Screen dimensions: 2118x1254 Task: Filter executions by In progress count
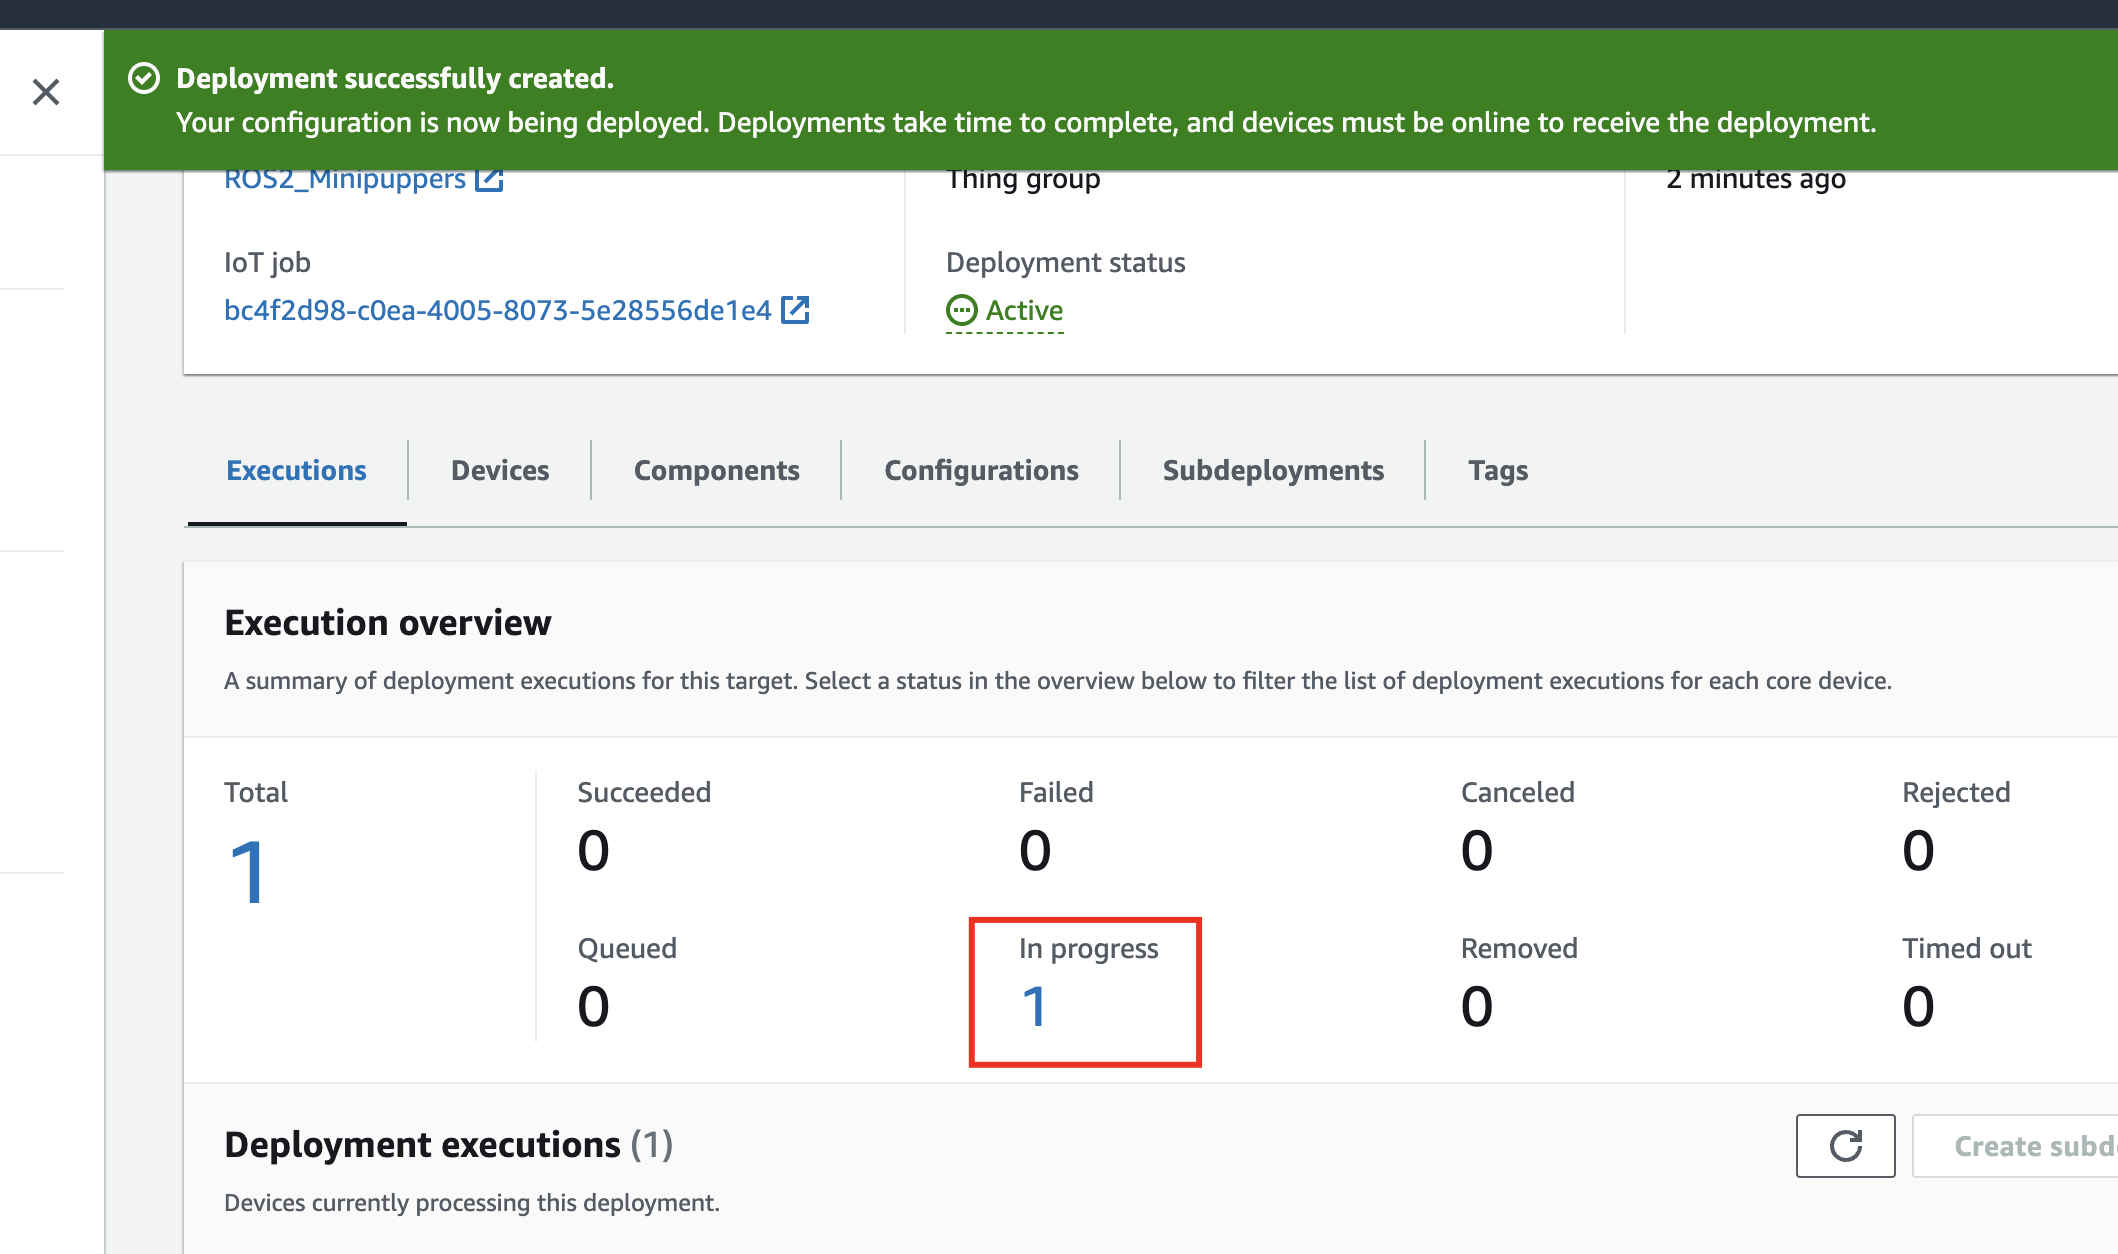[1034, 1006]
